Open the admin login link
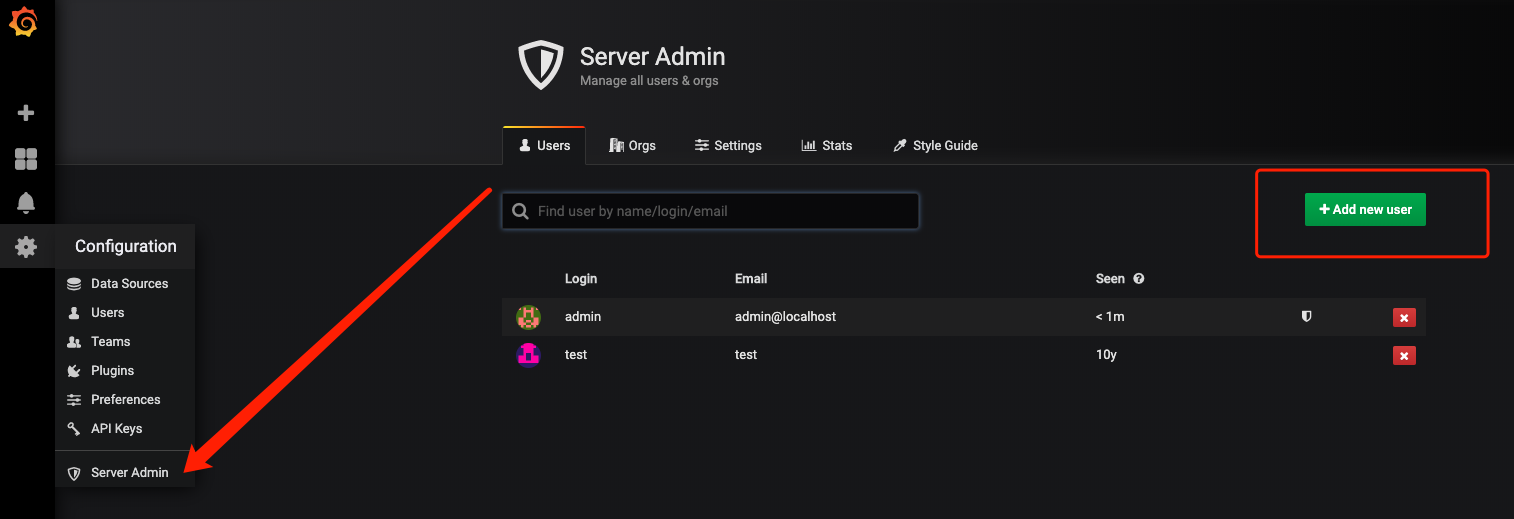The height and width of the screenshot is (519, 1514). (x=583, y=317)
